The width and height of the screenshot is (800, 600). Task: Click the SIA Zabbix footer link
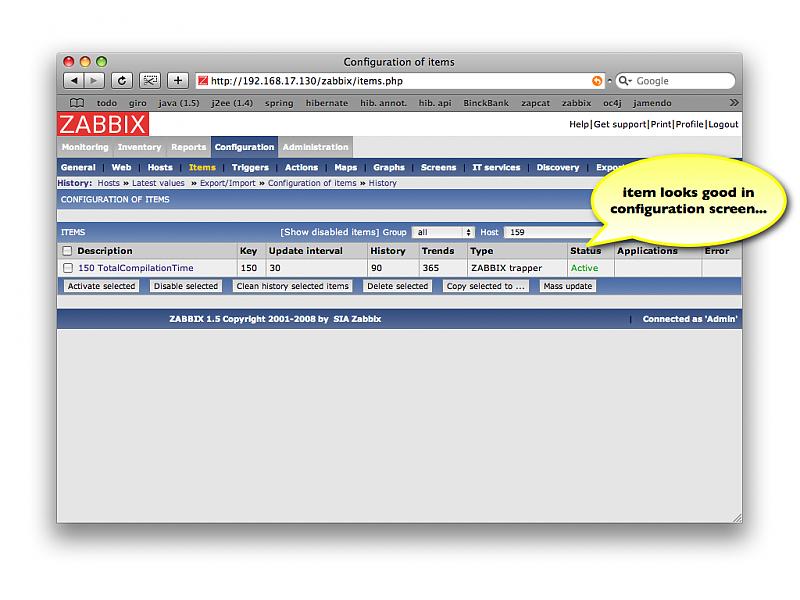(x=357, y=319)
